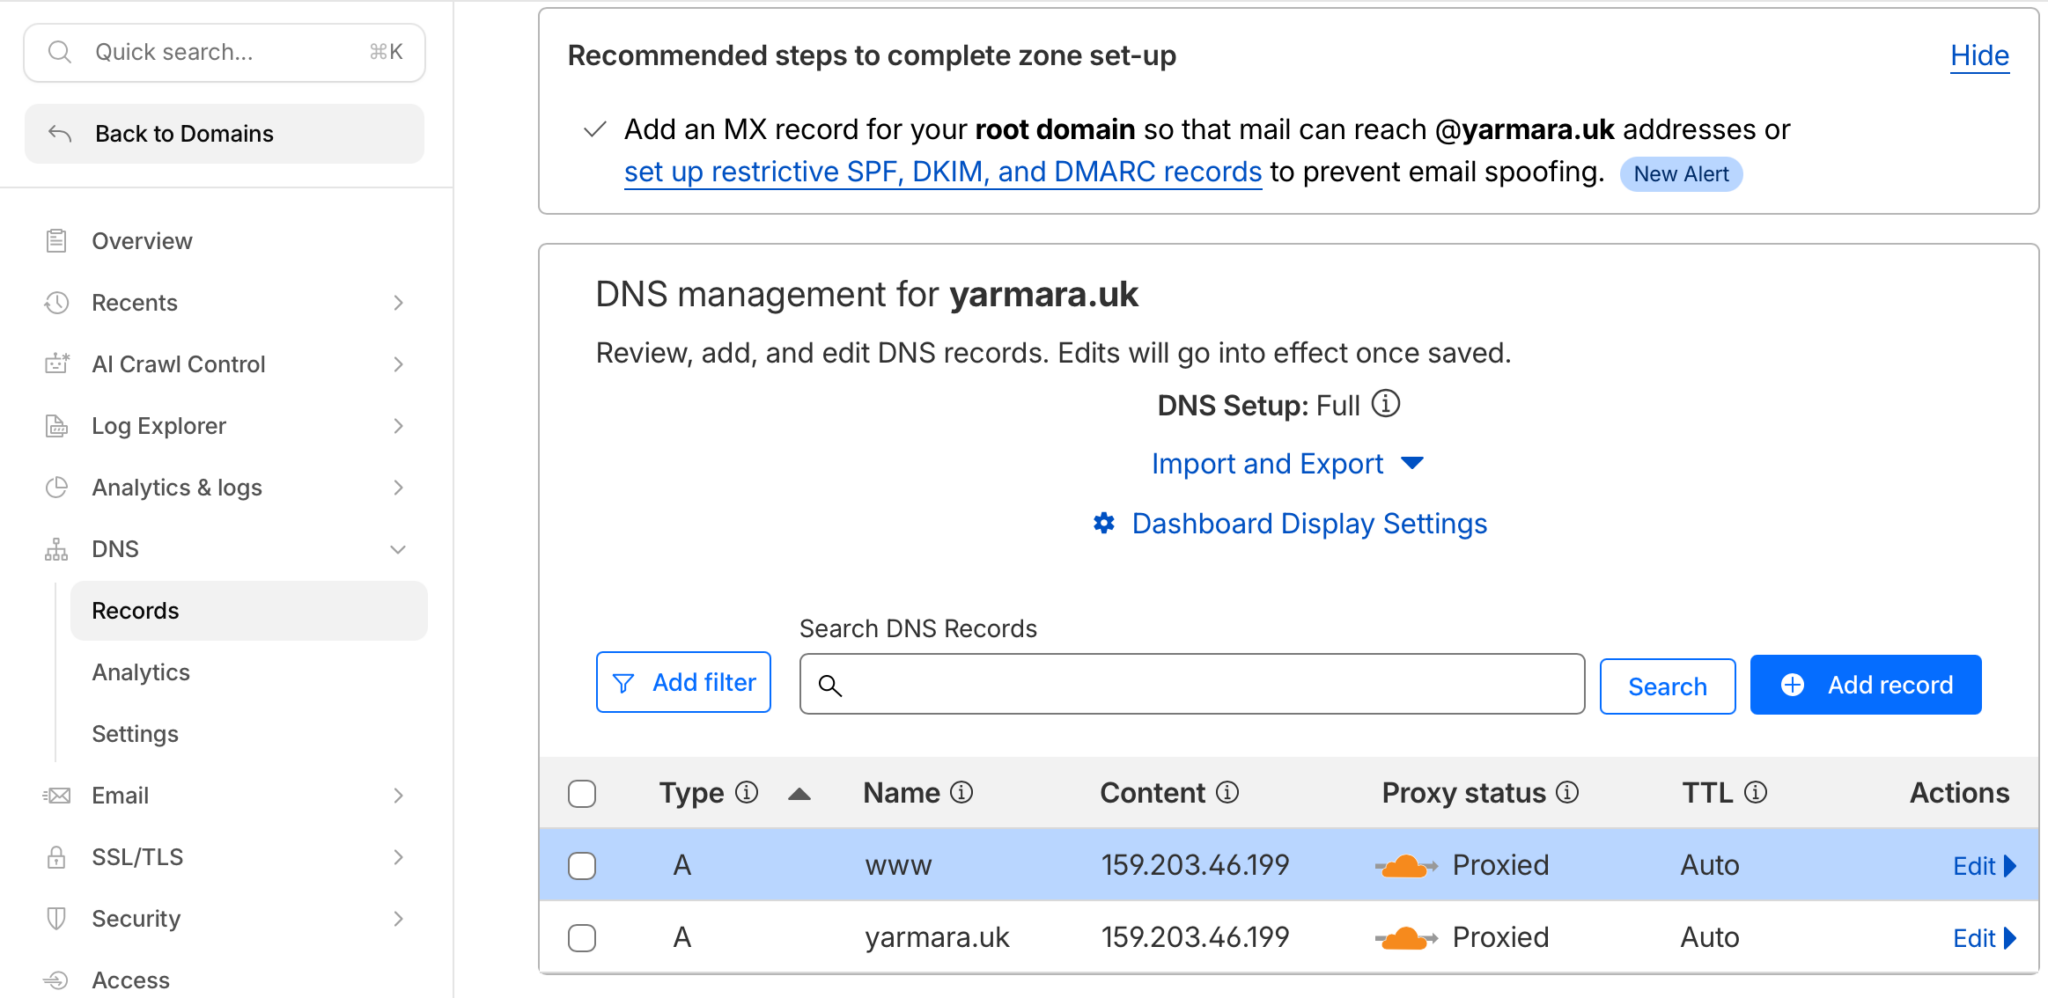
Task: Click the Analytics & logs pie chart icon
Action: click(57, 488)
